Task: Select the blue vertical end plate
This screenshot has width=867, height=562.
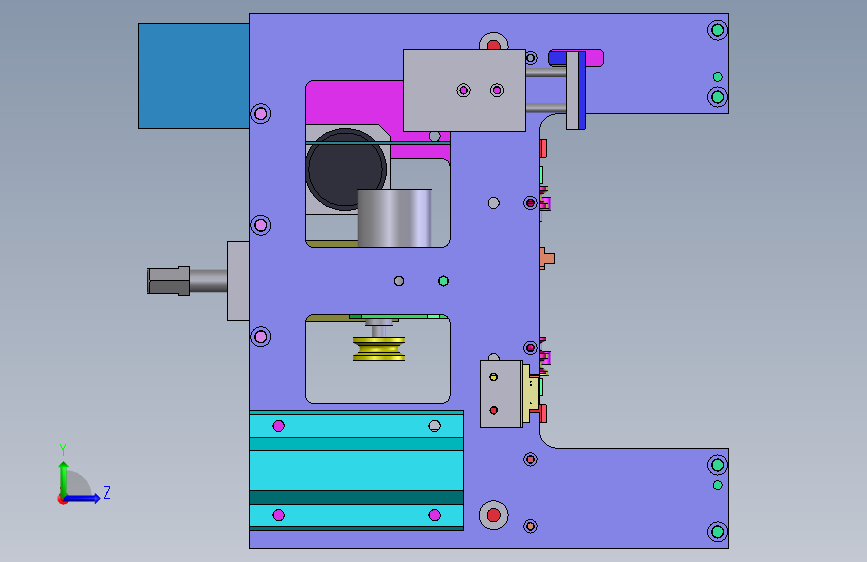Action: (582, 91)
